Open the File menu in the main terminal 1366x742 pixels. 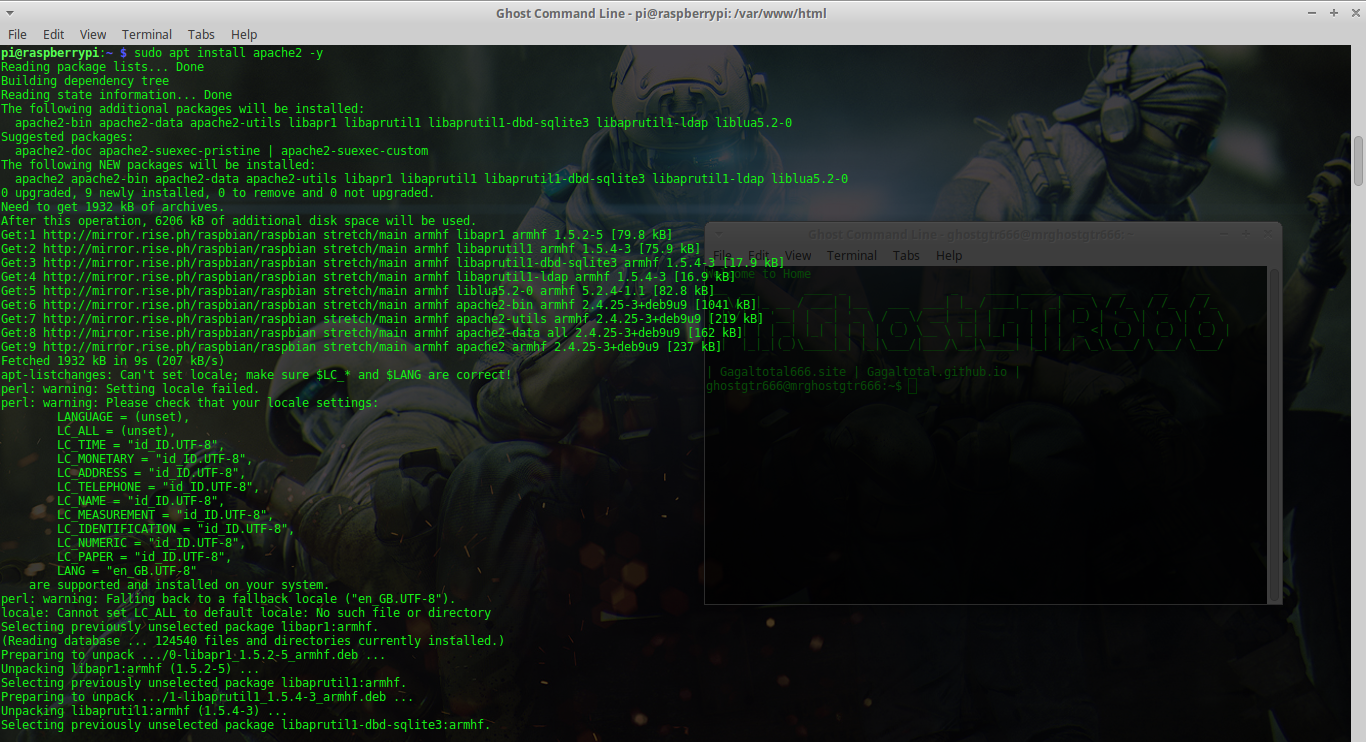click(x=17, y=34)
